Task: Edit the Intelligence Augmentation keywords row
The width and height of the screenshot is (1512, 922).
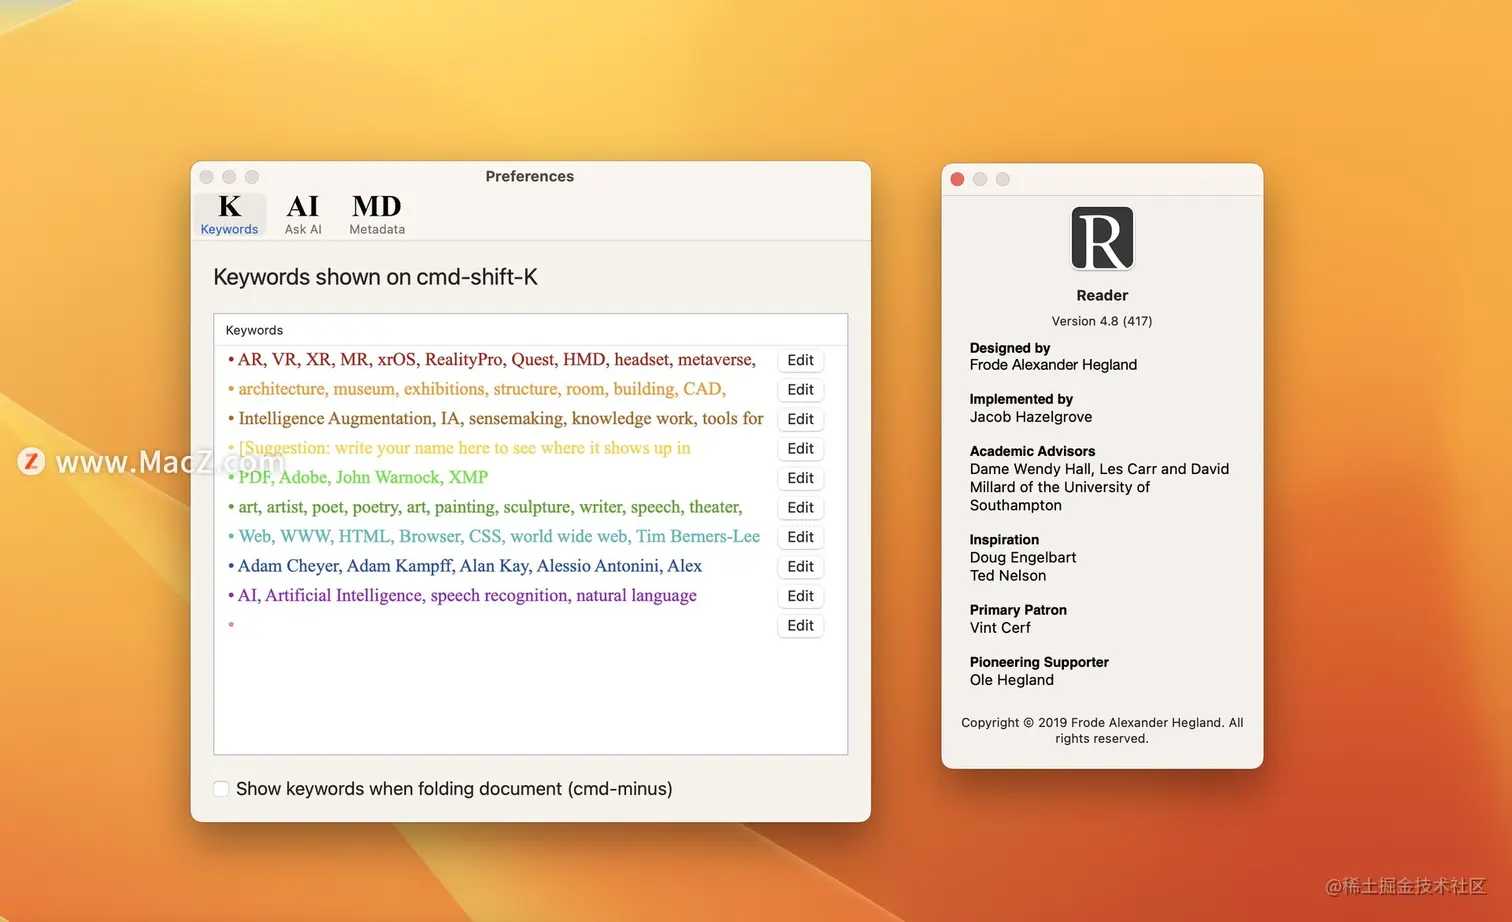Action: [x=800, y=419]
